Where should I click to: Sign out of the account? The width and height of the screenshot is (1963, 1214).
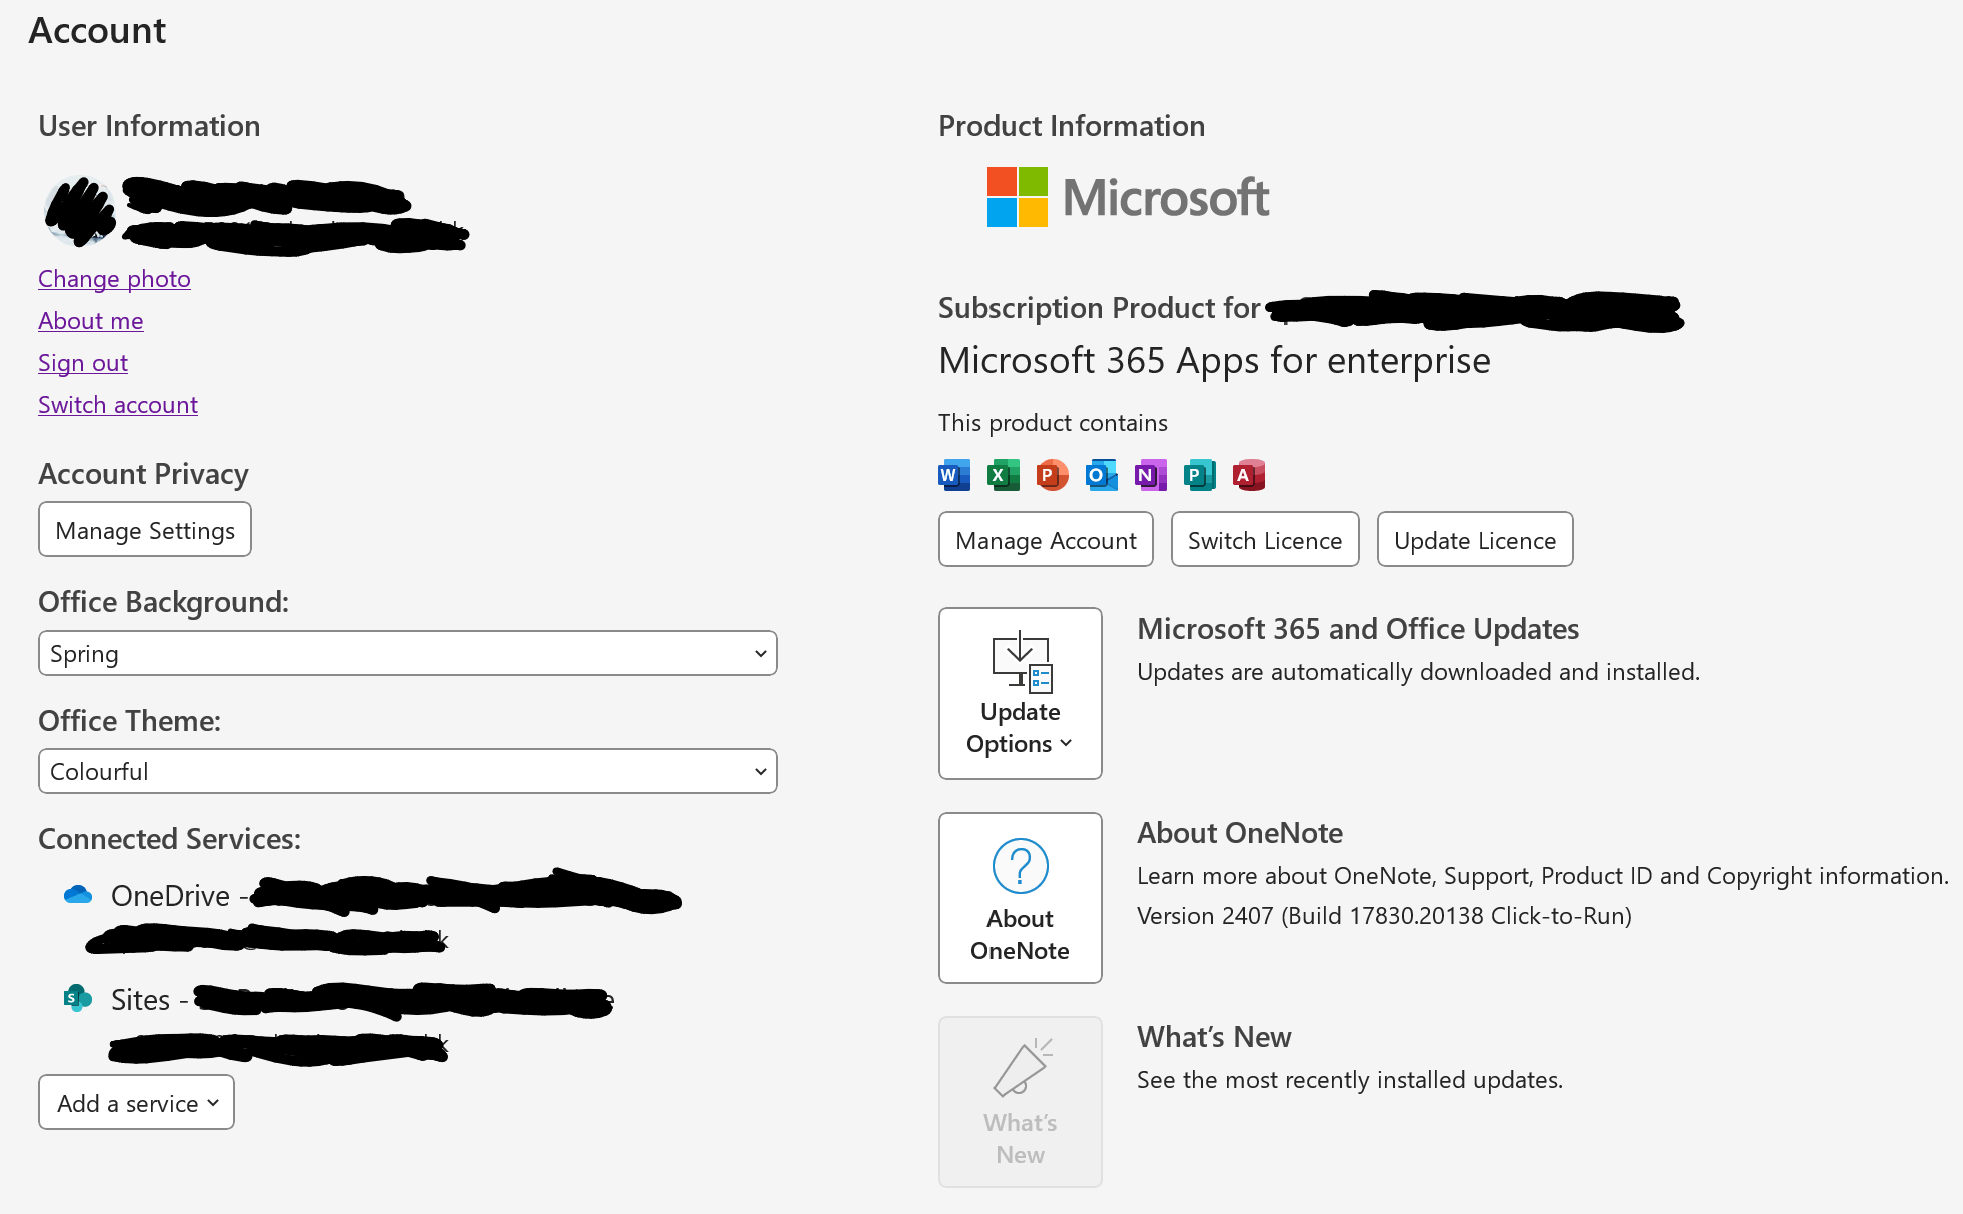coord(82,362)
